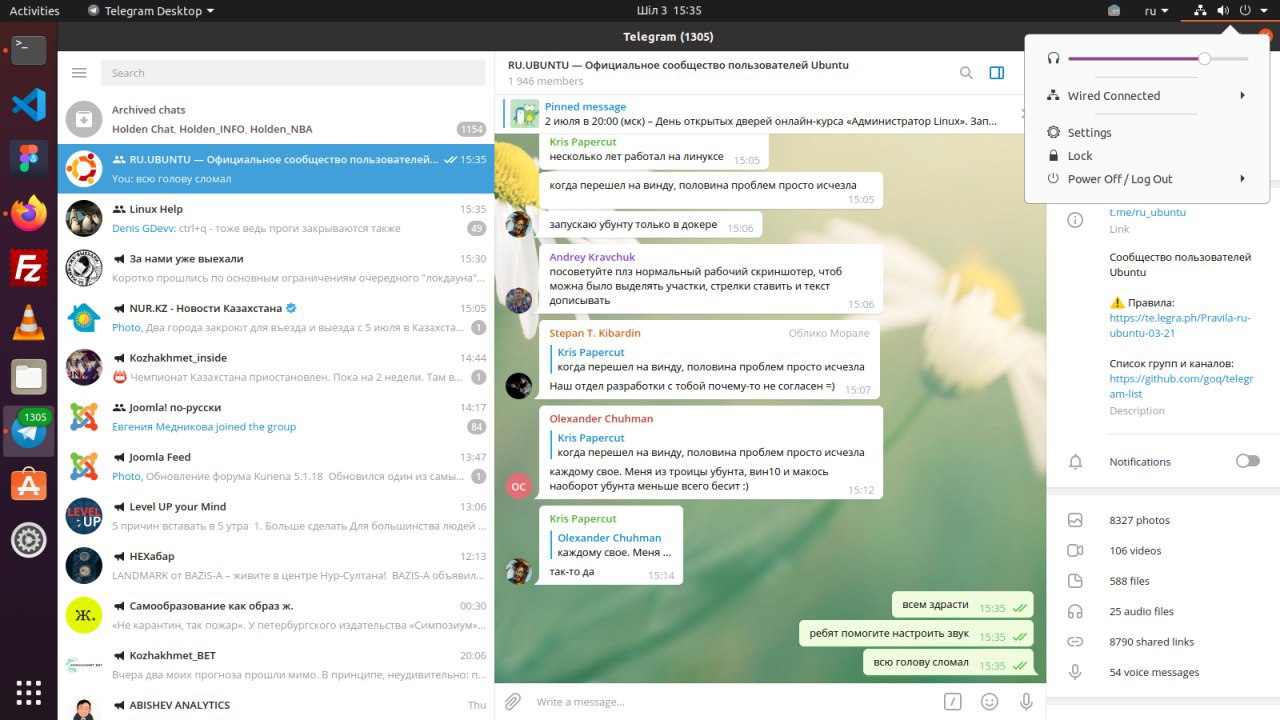Open the Level UP your Mind channel
Screen dimensions: 1280x720
[x=276, y=516]
